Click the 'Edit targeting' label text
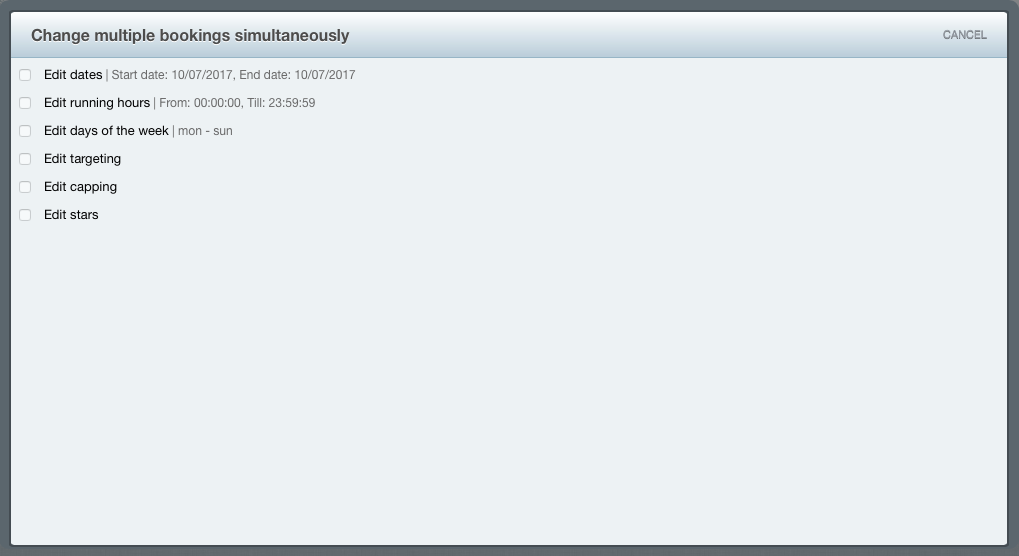Viewport: 1019px width, 556px height. click(83, 158)
